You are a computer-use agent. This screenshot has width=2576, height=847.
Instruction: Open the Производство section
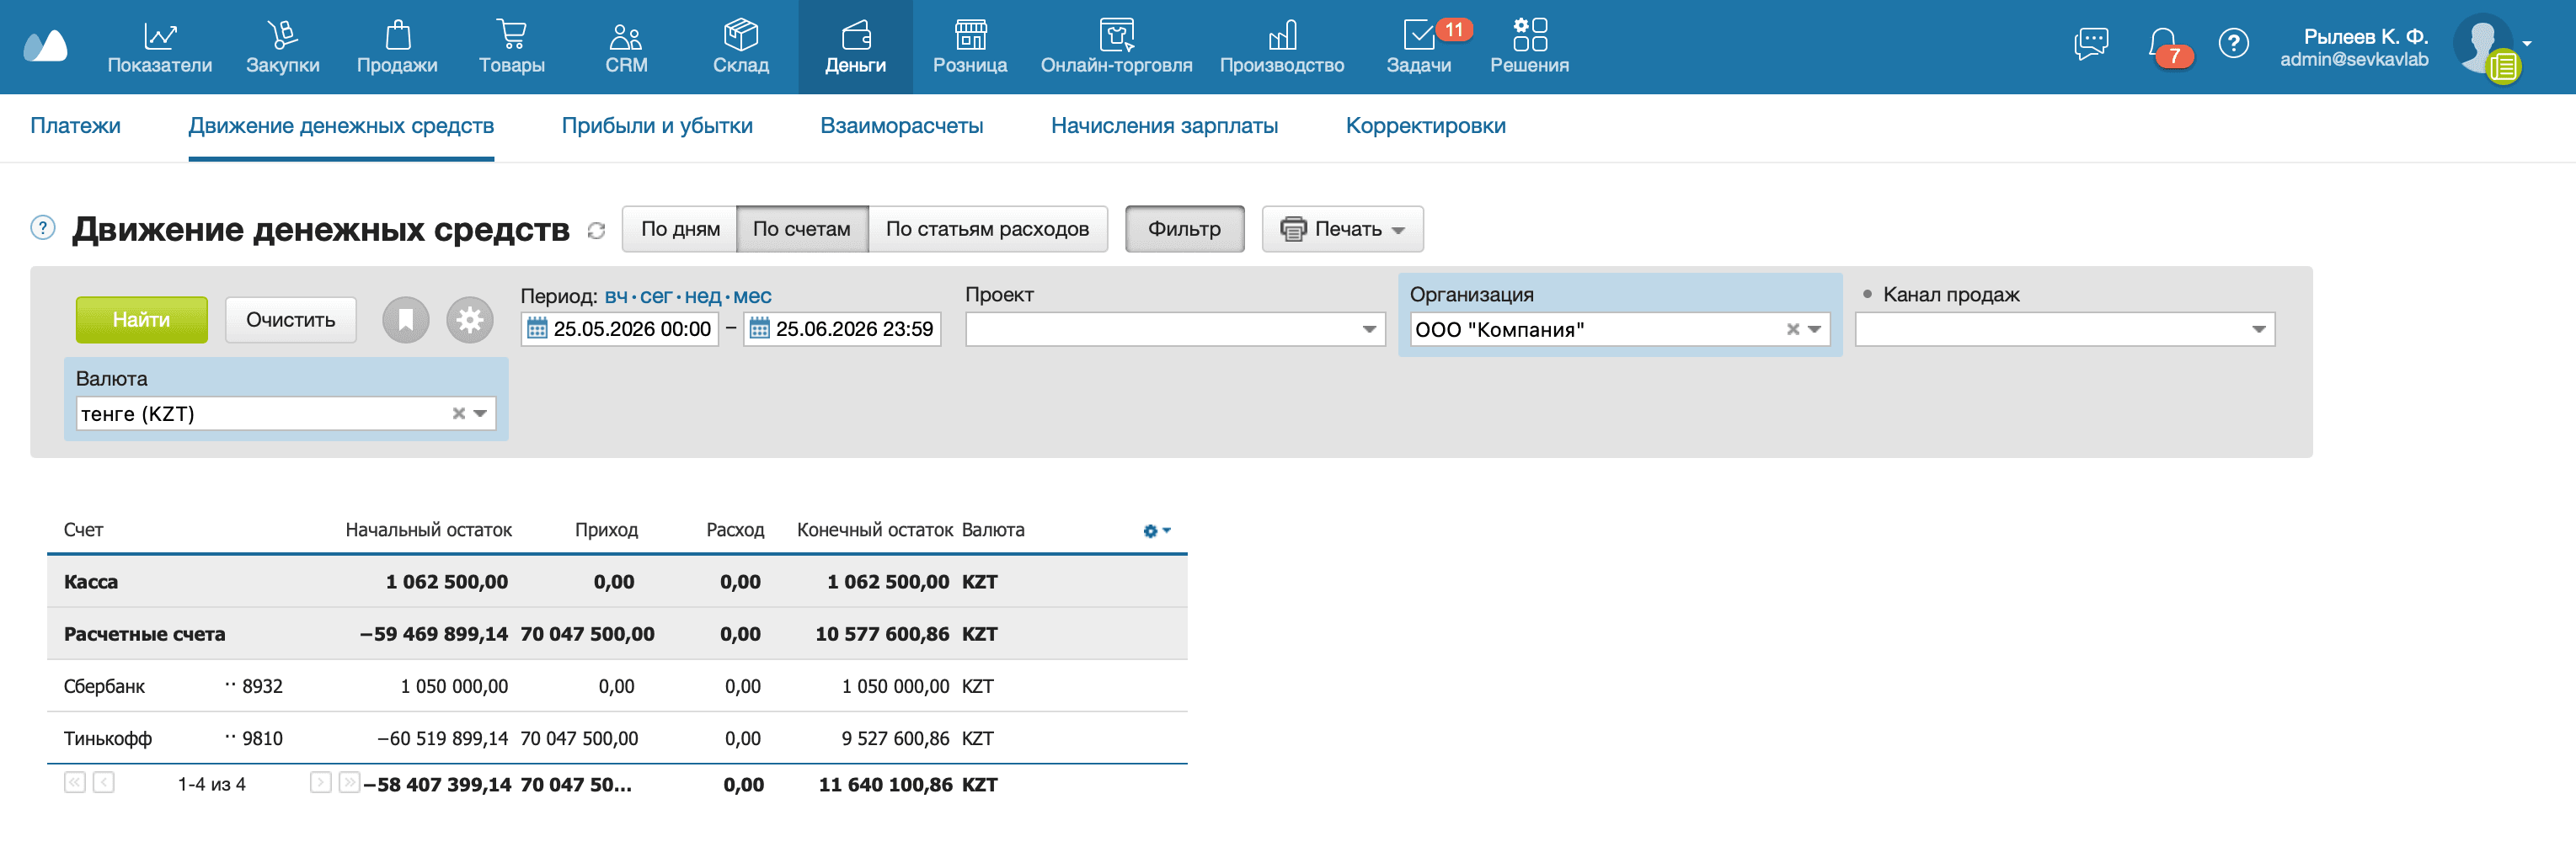(x=1282, y=47)
